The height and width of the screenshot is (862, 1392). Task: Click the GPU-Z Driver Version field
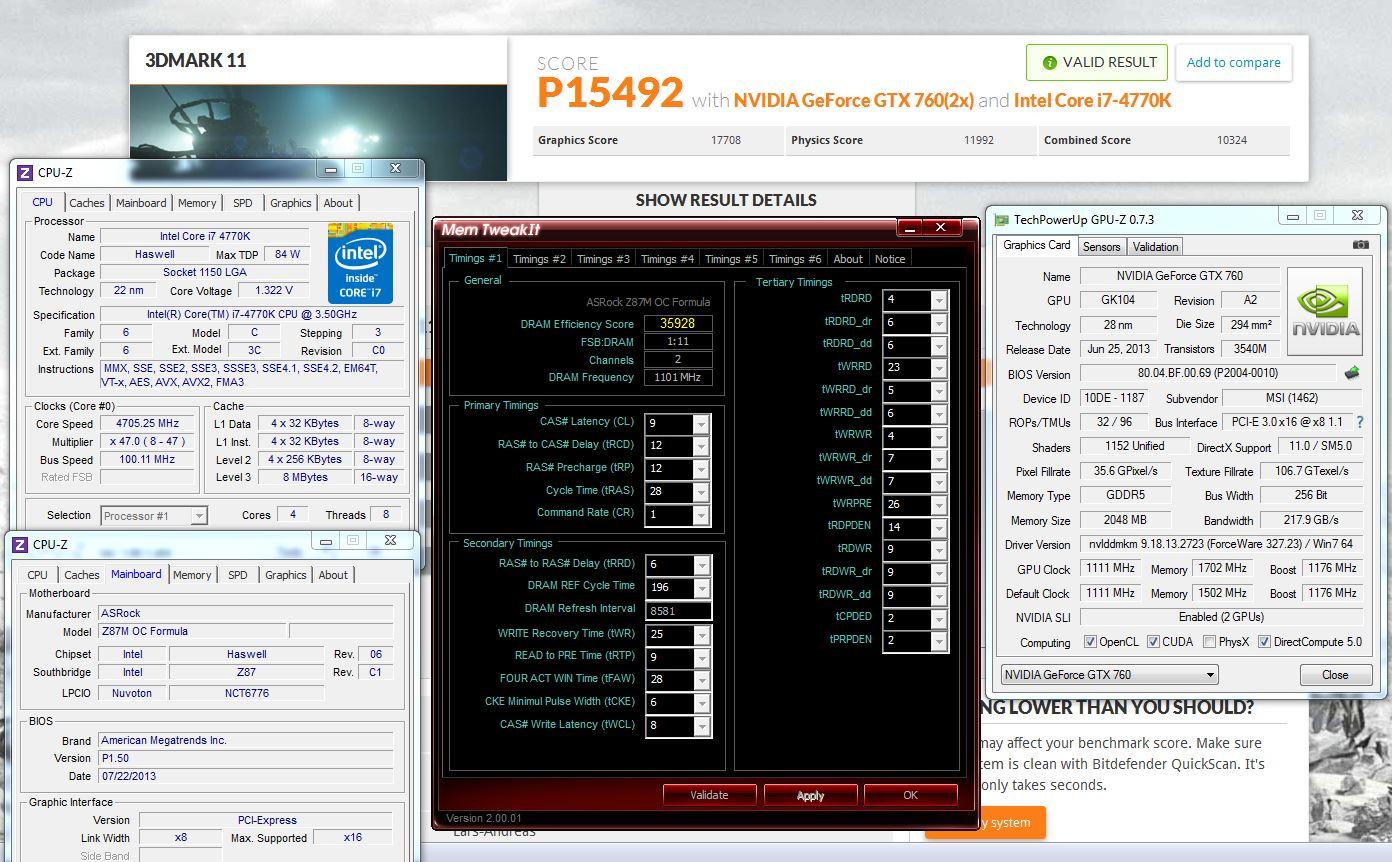click(1221, 545)
